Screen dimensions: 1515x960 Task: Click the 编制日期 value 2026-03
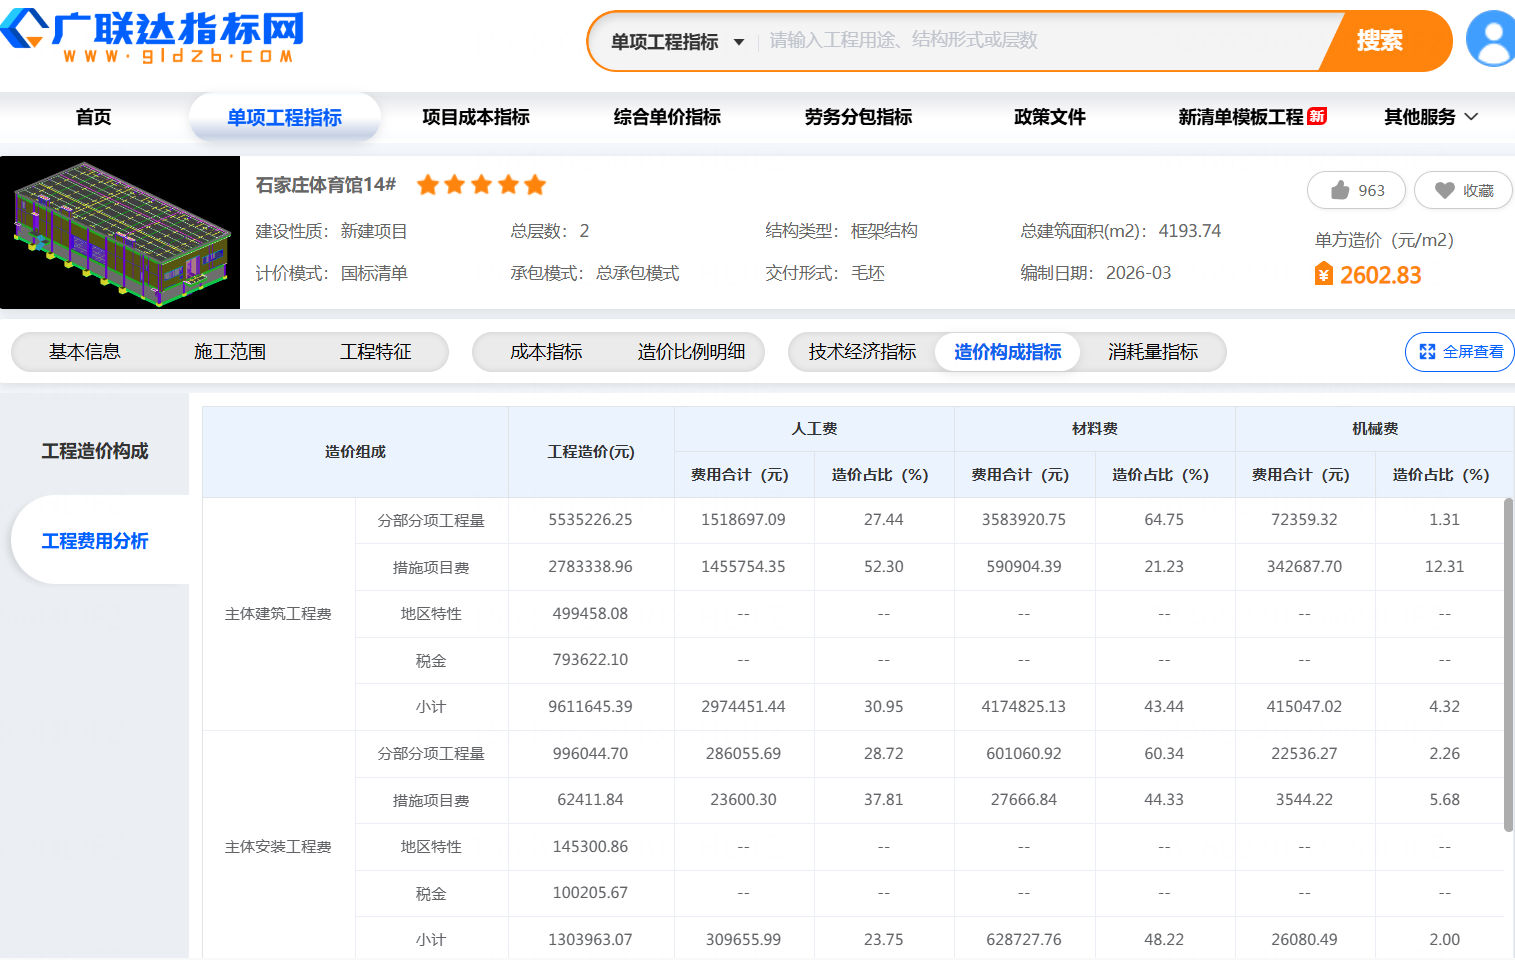[x=1139, y=273]
